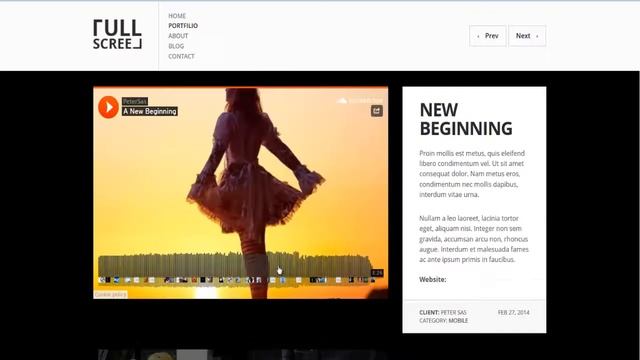
Task: Click the NEW BEGINNING heading
Action: [x=466, y=119]
